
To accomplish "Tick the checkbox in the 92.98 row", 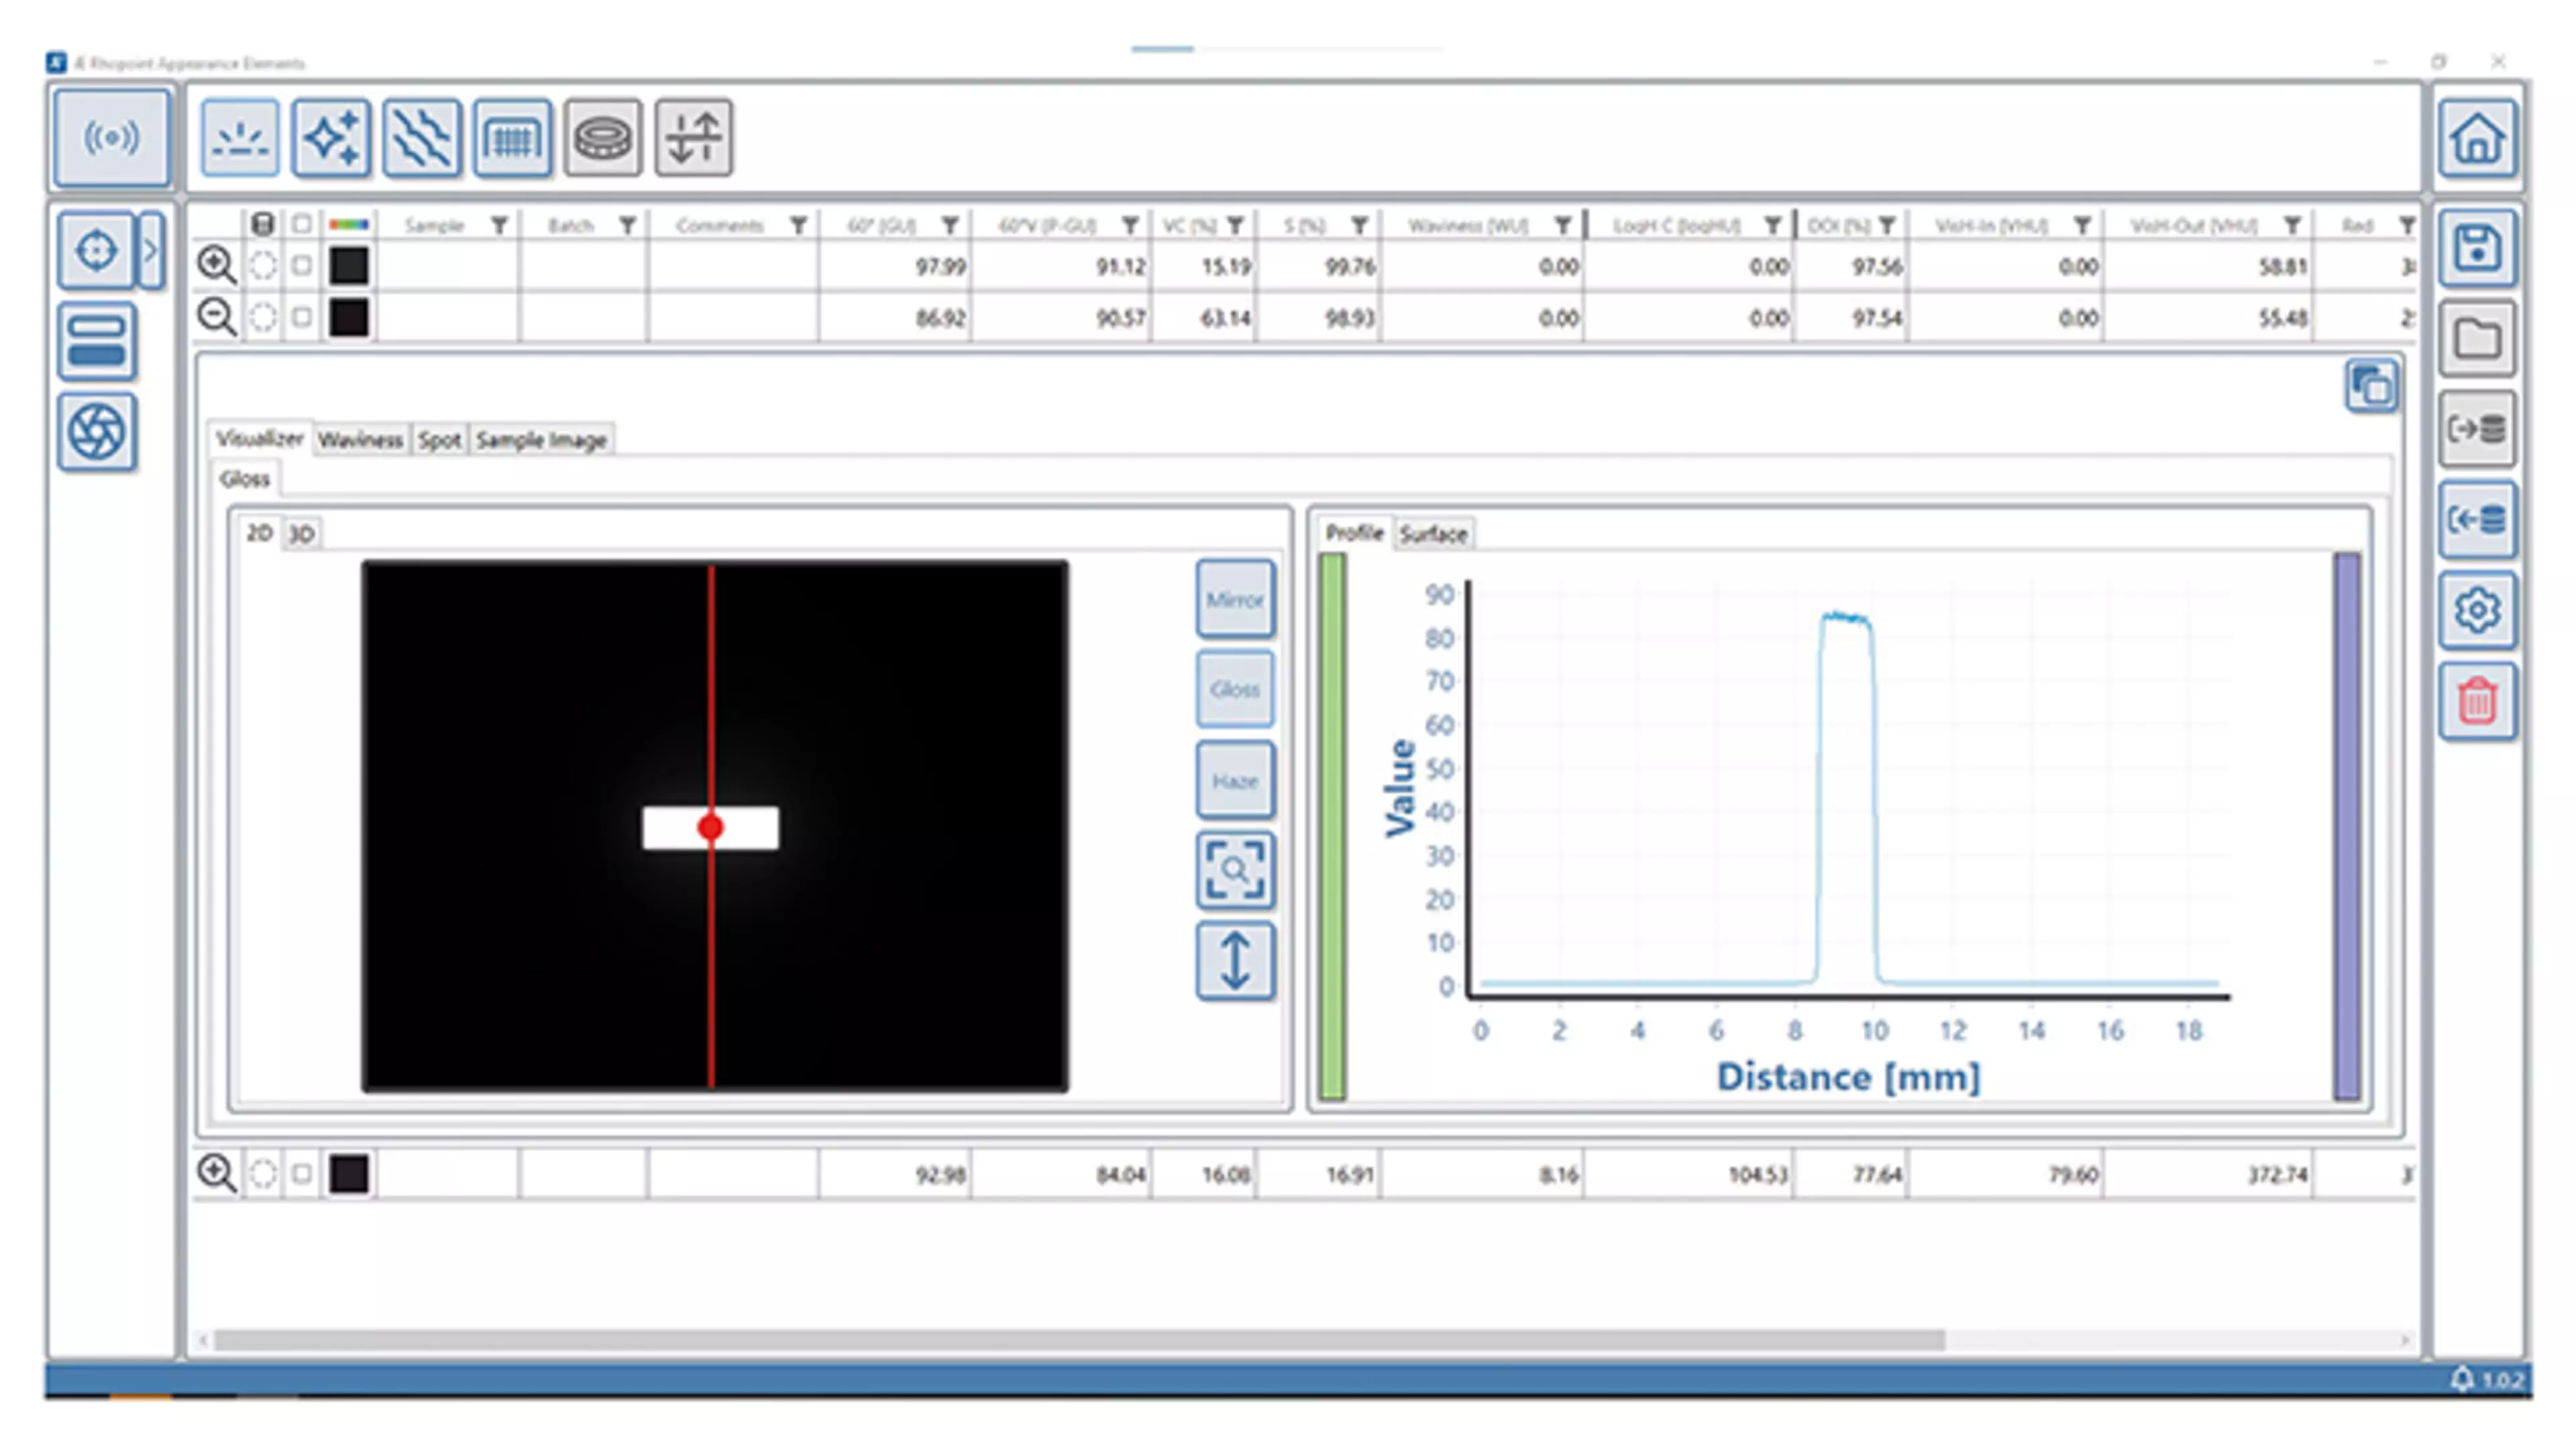I will (x=301, y=1173).
